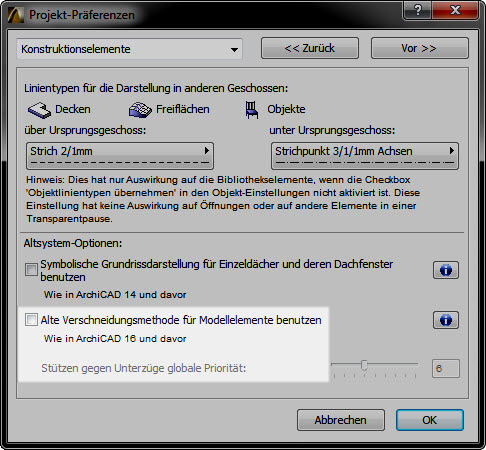This screenshot has height=450, width=486.
Task: Click the Decken label text
Action: tap(73, 109)
